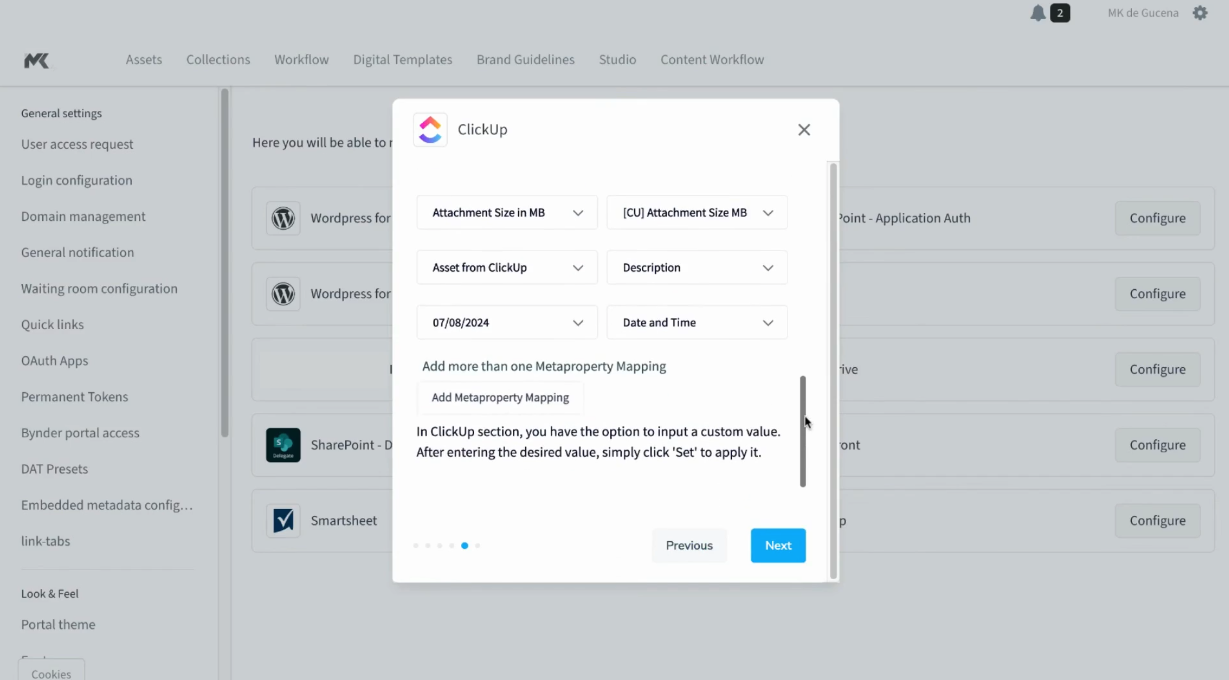Viewport: 1229px width, 680px height.
Task: Switch to the Assets tab
Action: click(143, 59)
